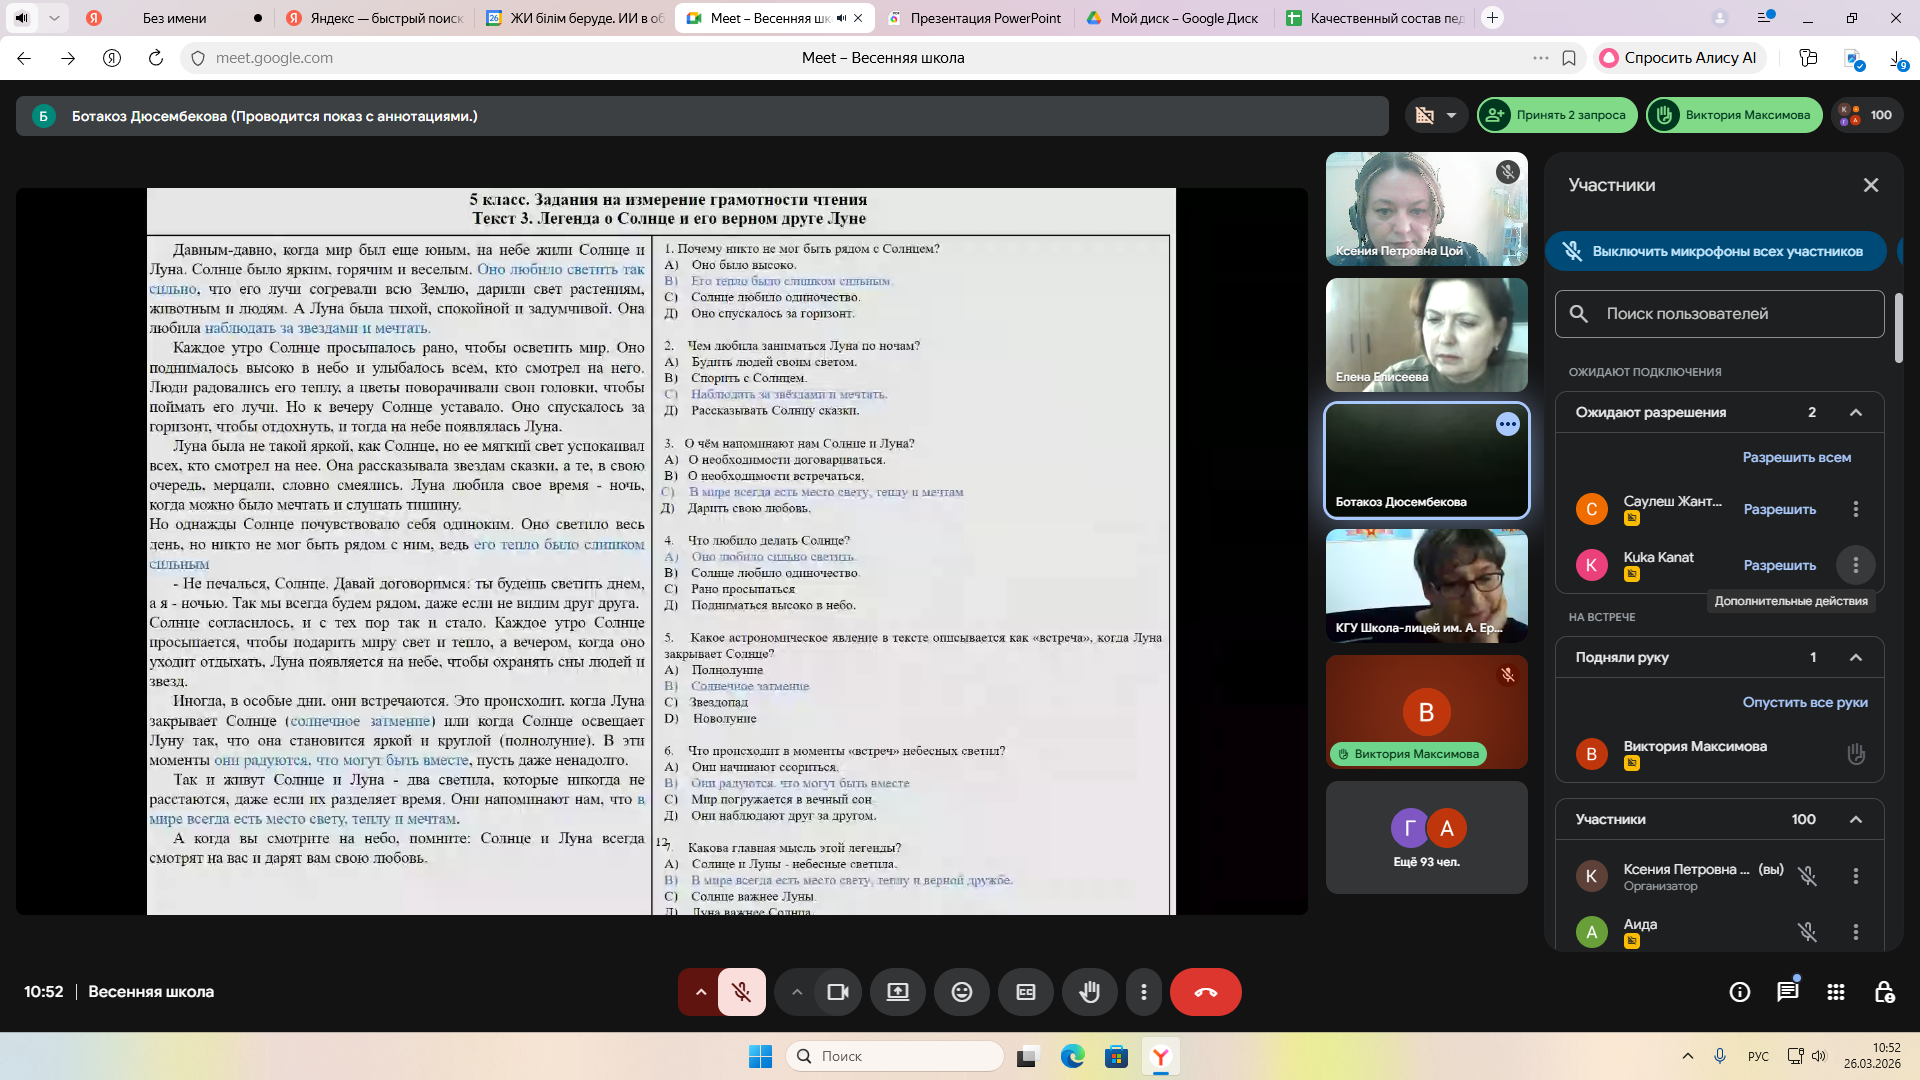
Task: Turn on closed captions
Action: (1025, 992)
